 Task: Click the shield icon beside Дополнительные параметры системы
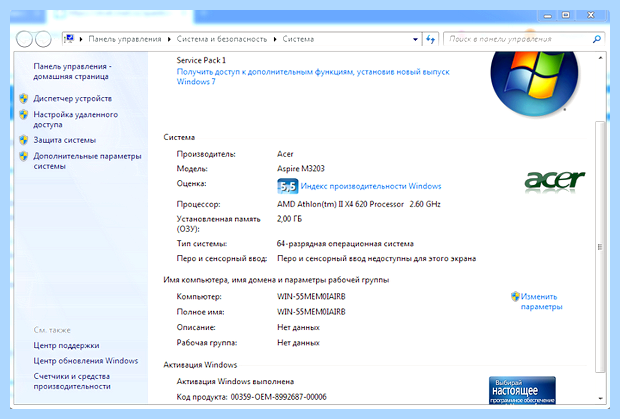click(24, 156)
